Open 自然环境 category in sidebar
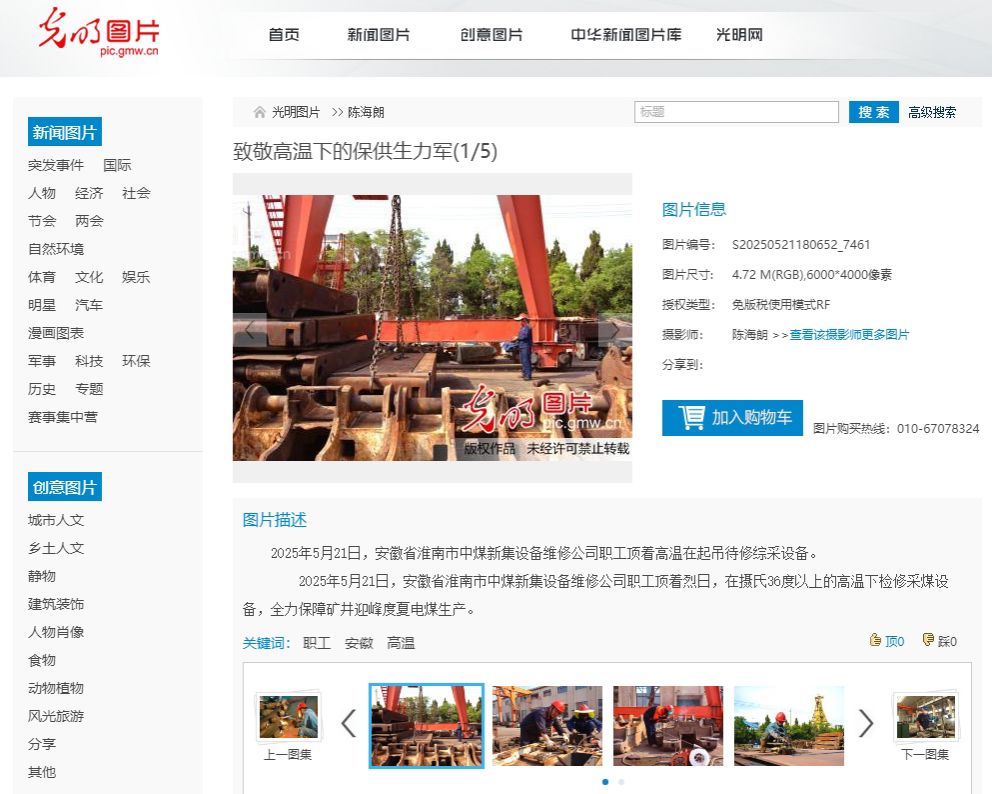The width and height of the screenshot is (992, 794). pyautogui.click(x=56, y=249)
